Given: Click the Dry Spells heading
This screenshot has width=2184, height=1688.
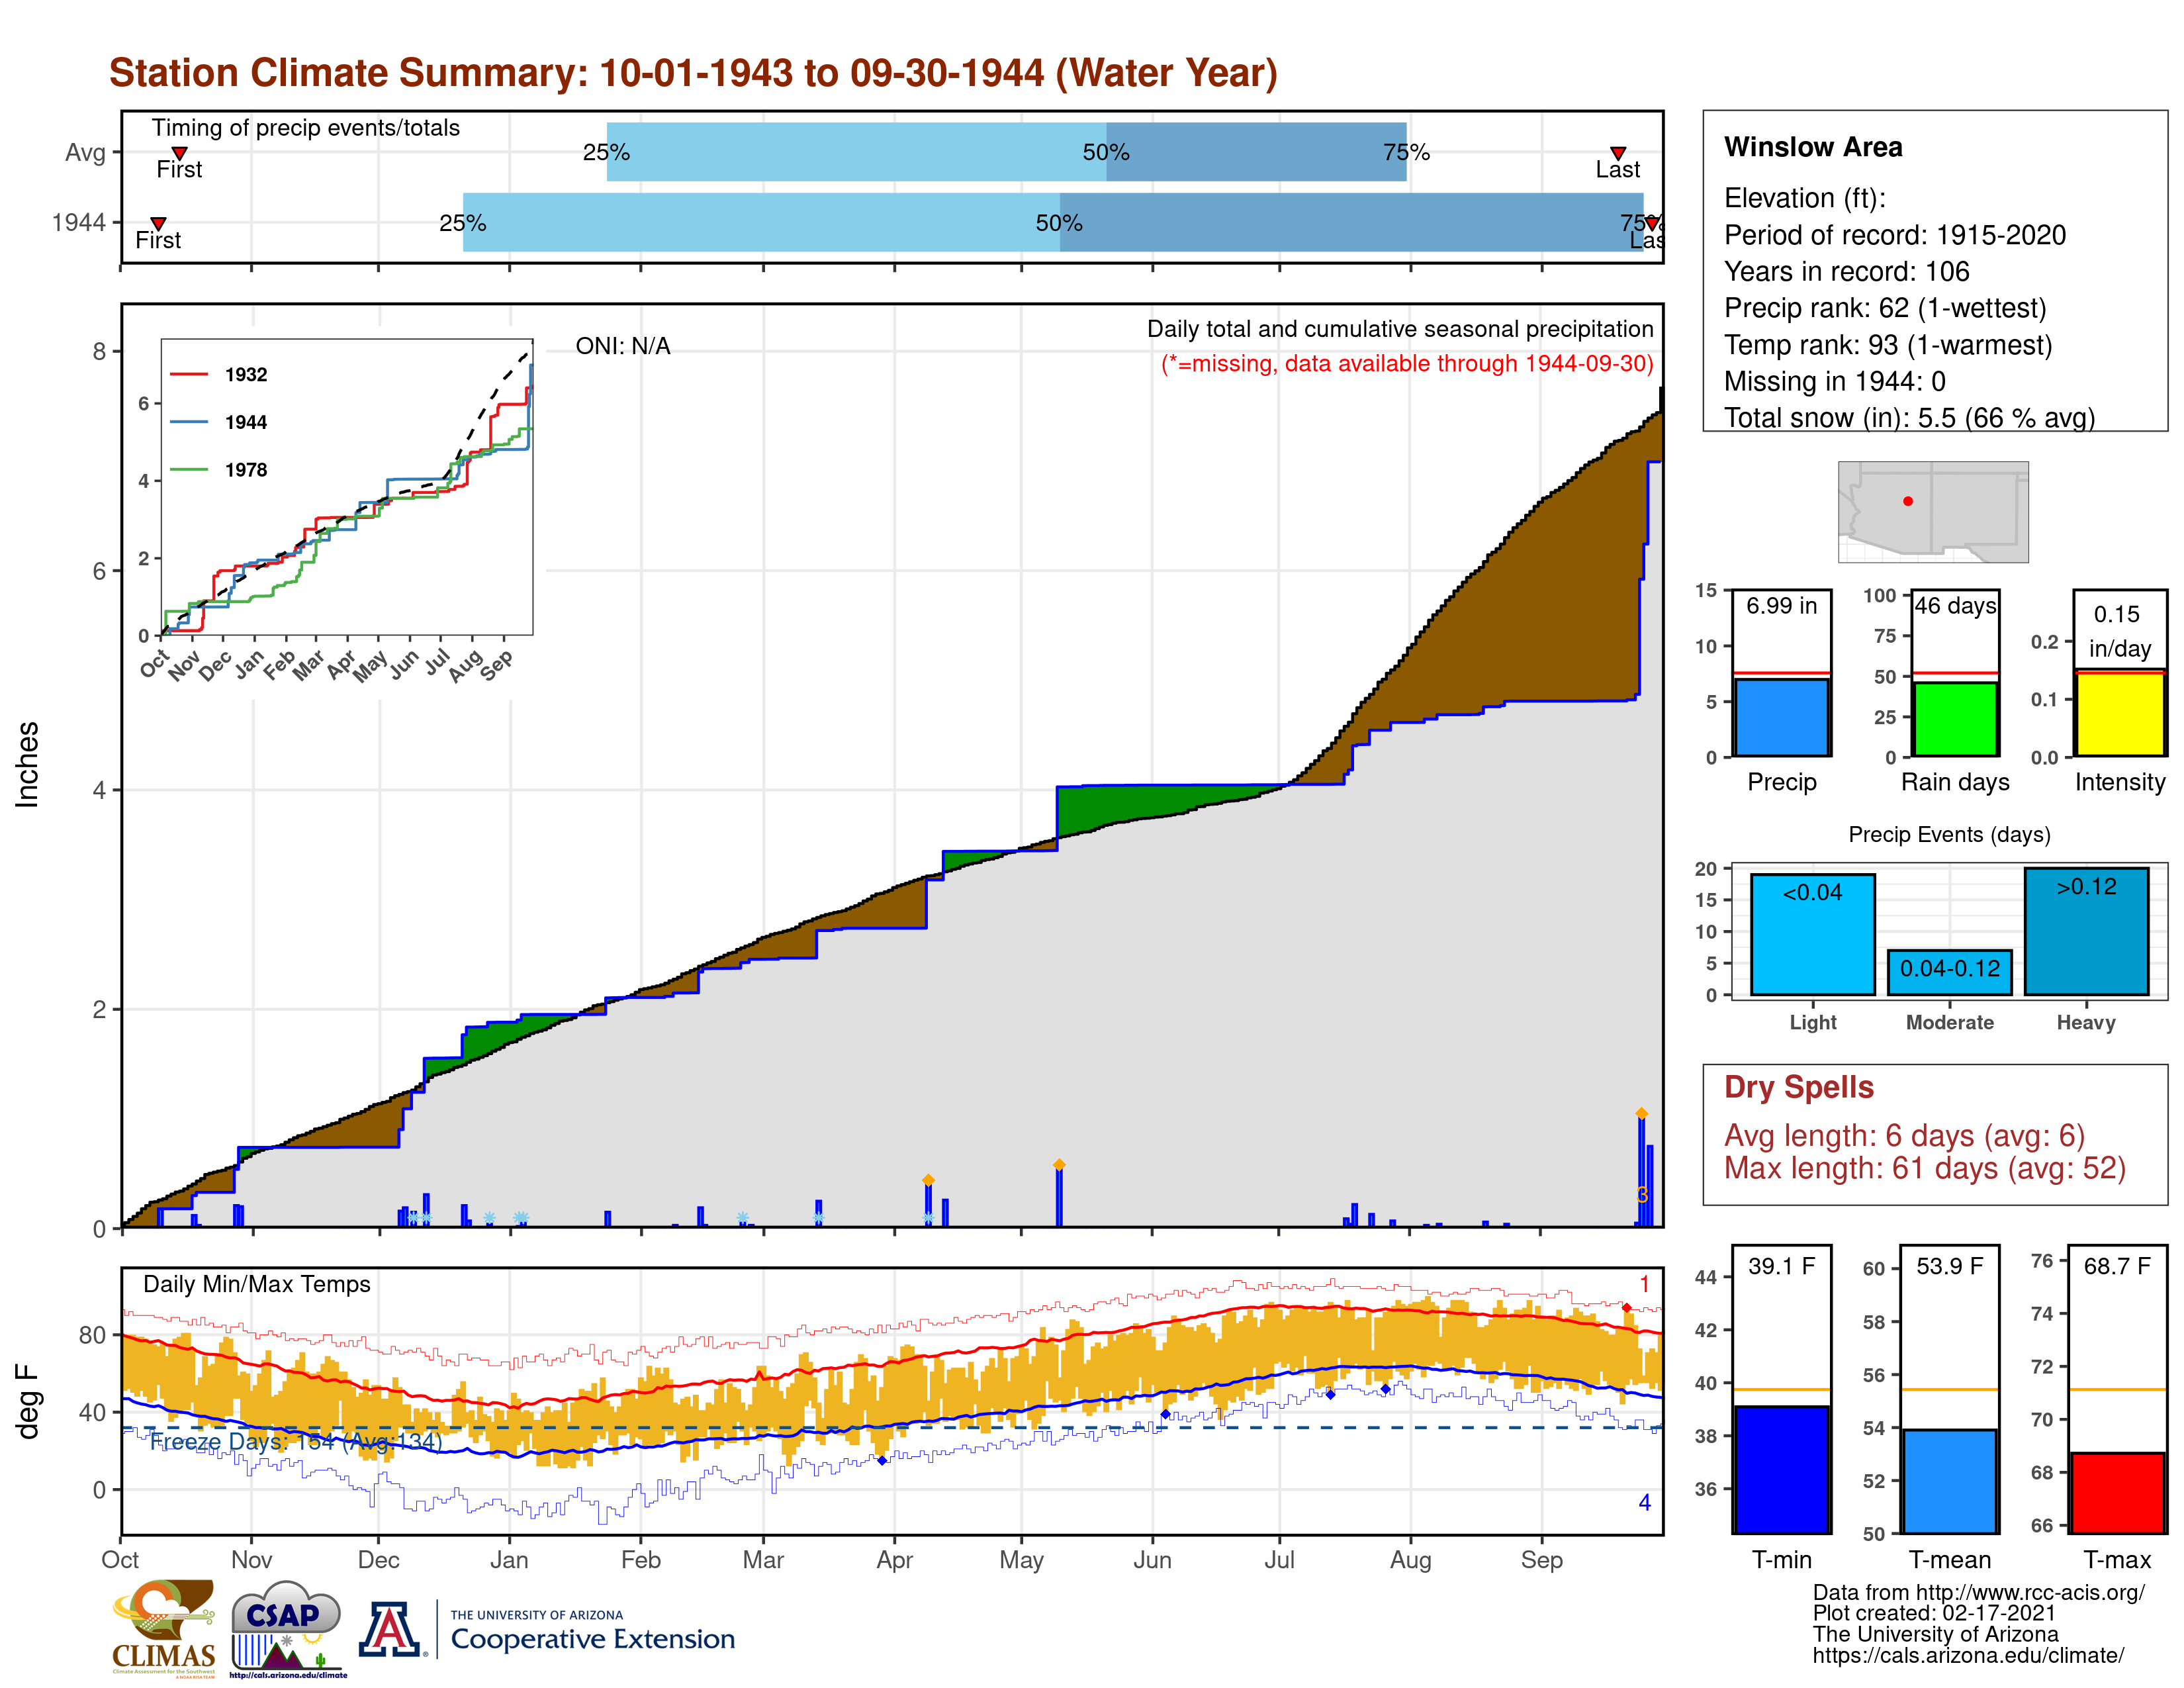Looking at the screenshot, I should 1799,1087.
